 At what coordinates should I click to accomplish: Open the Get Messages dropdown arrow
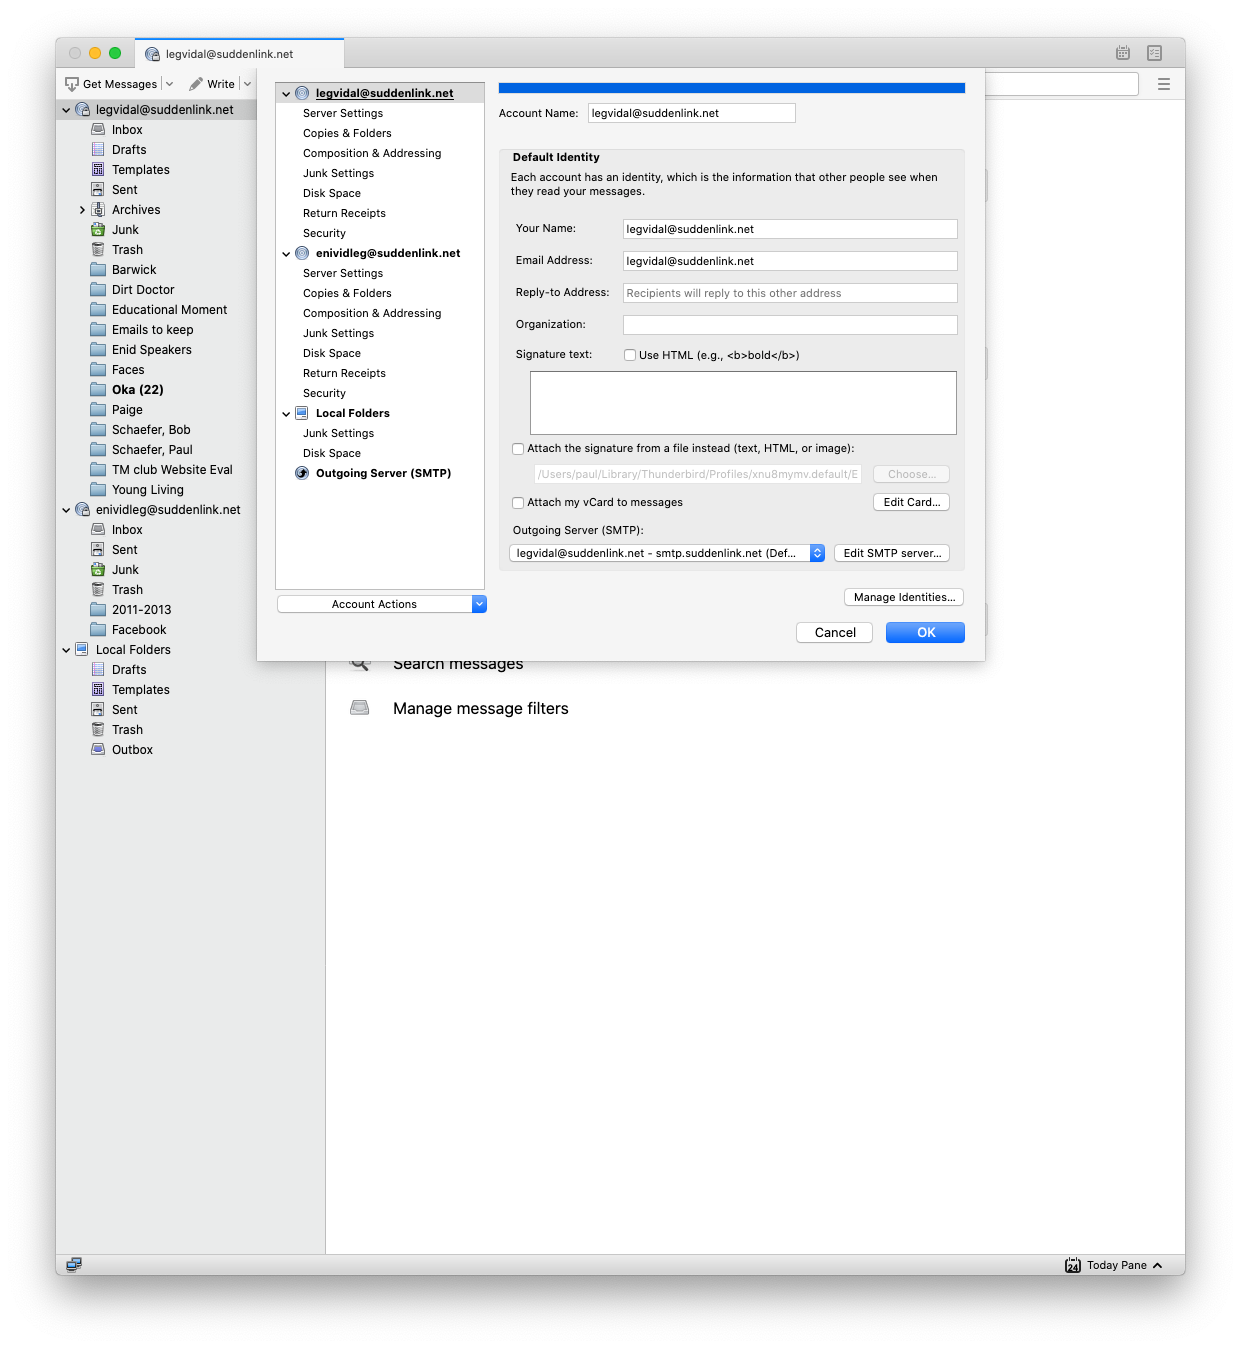[x=170, y=84]
